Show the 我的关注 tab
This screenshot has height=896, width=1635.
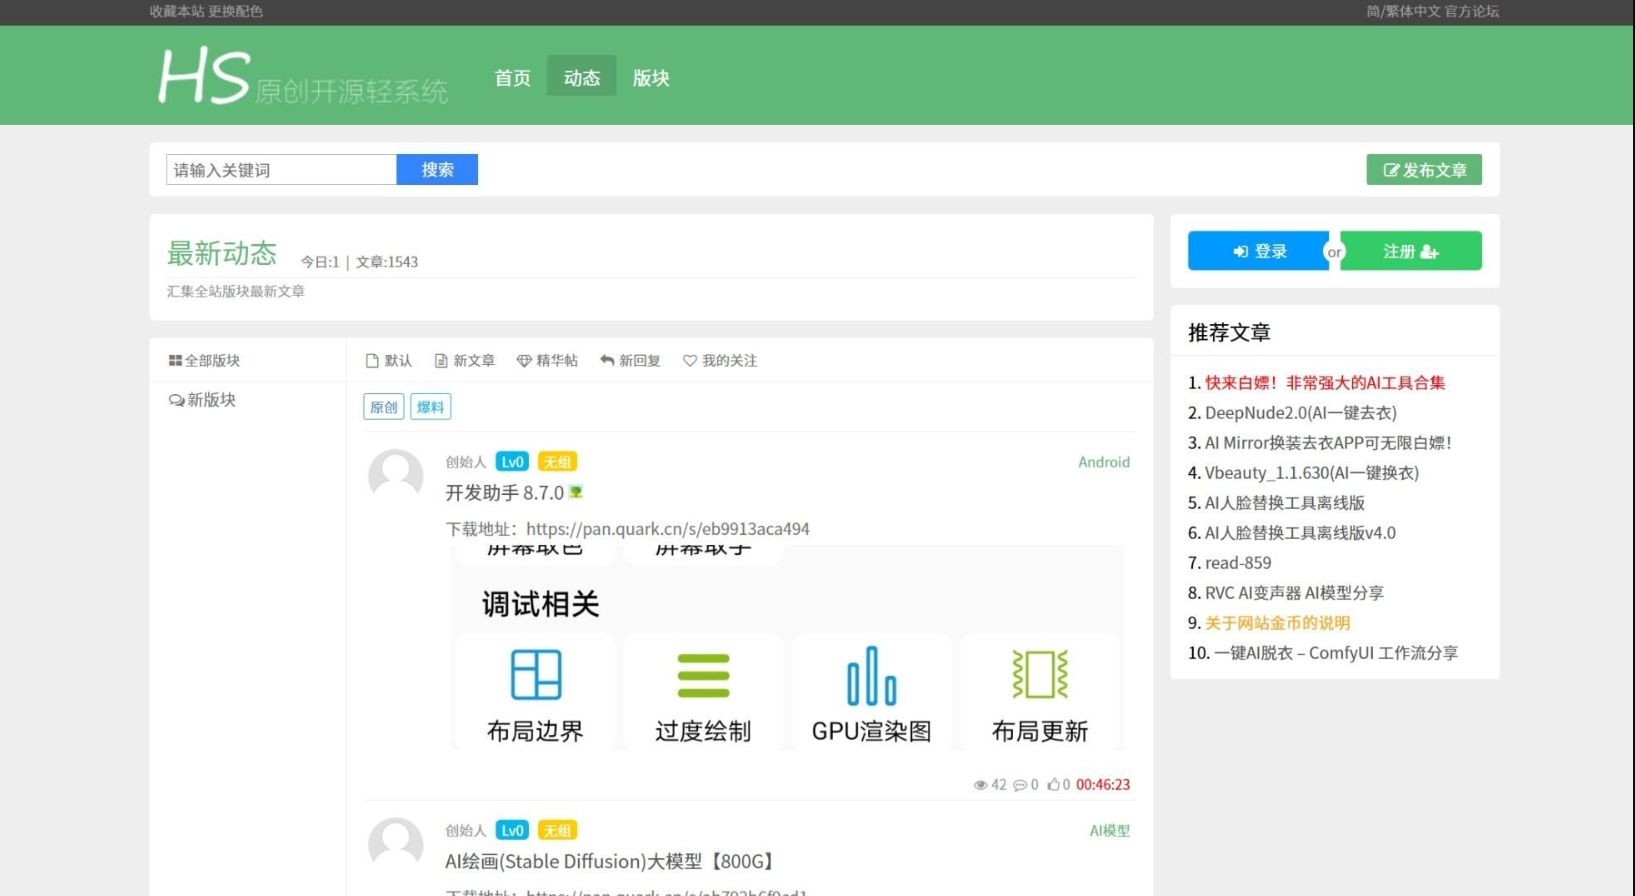pos(720,361)
